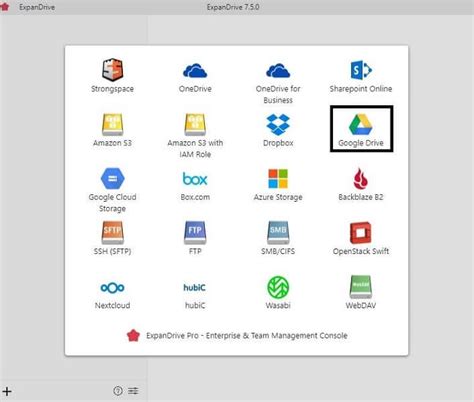Viewport: 474px width, 402px height.
Task: Open the Sharepoint Online connector
Action: (361, 76)
